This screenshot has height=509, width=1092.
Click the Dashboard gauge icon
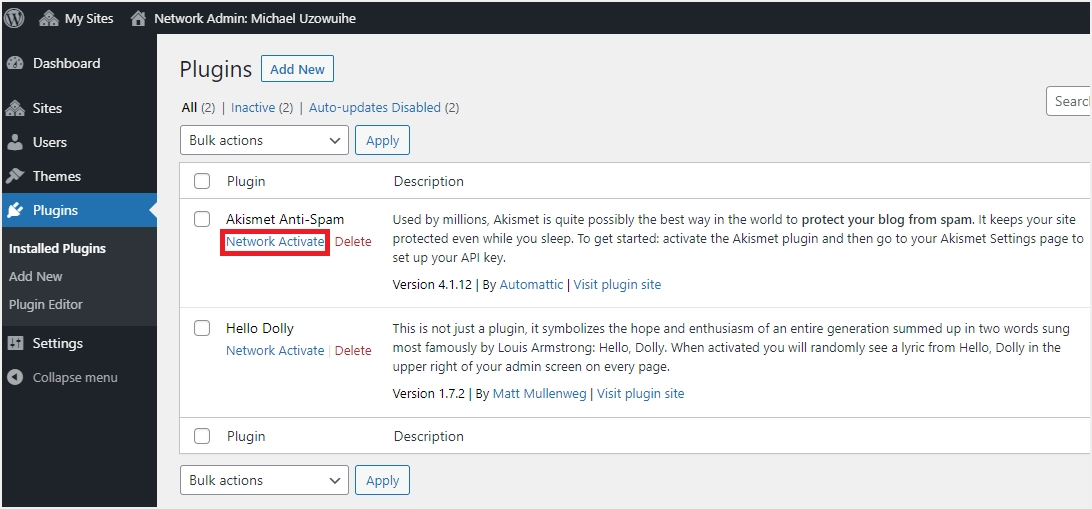[15, 63]
